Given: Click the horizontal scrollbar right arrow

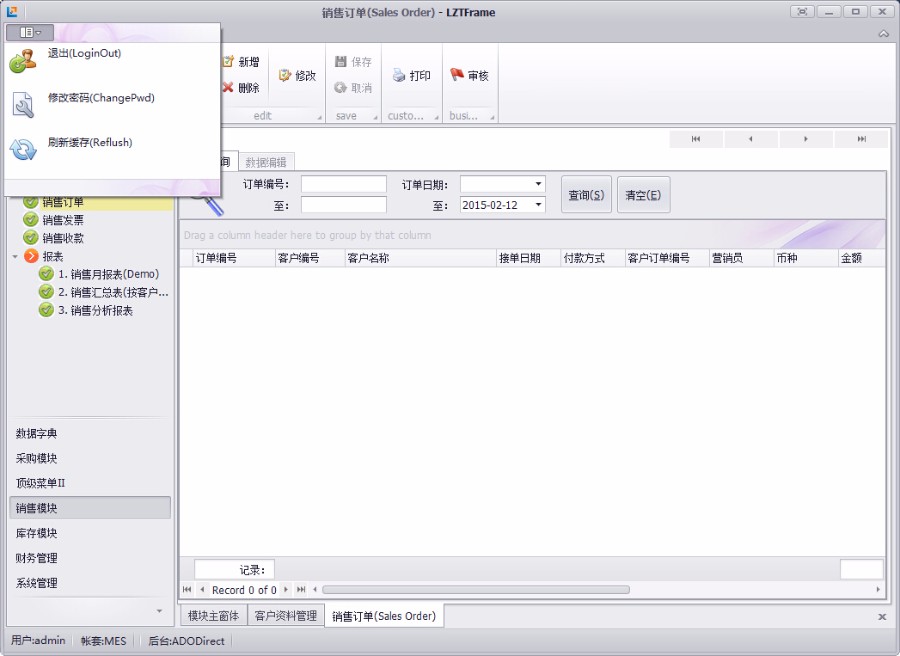Looking at the screenshot, I should pyautogui.click(x=878, y=589).
